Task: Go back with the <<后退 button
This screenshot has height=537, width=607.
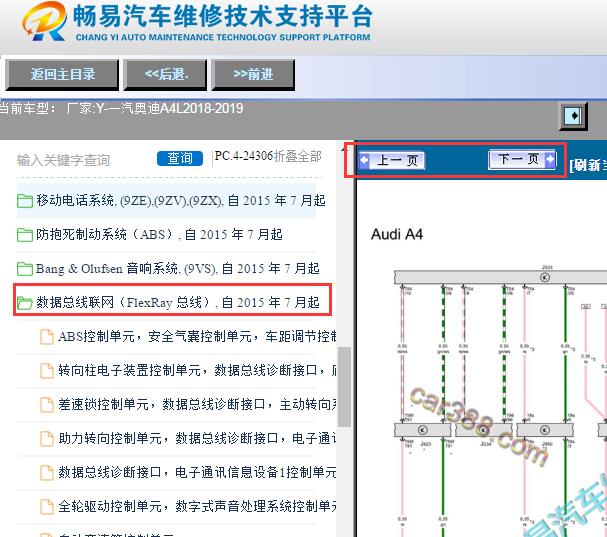Action: coord(166,75)
